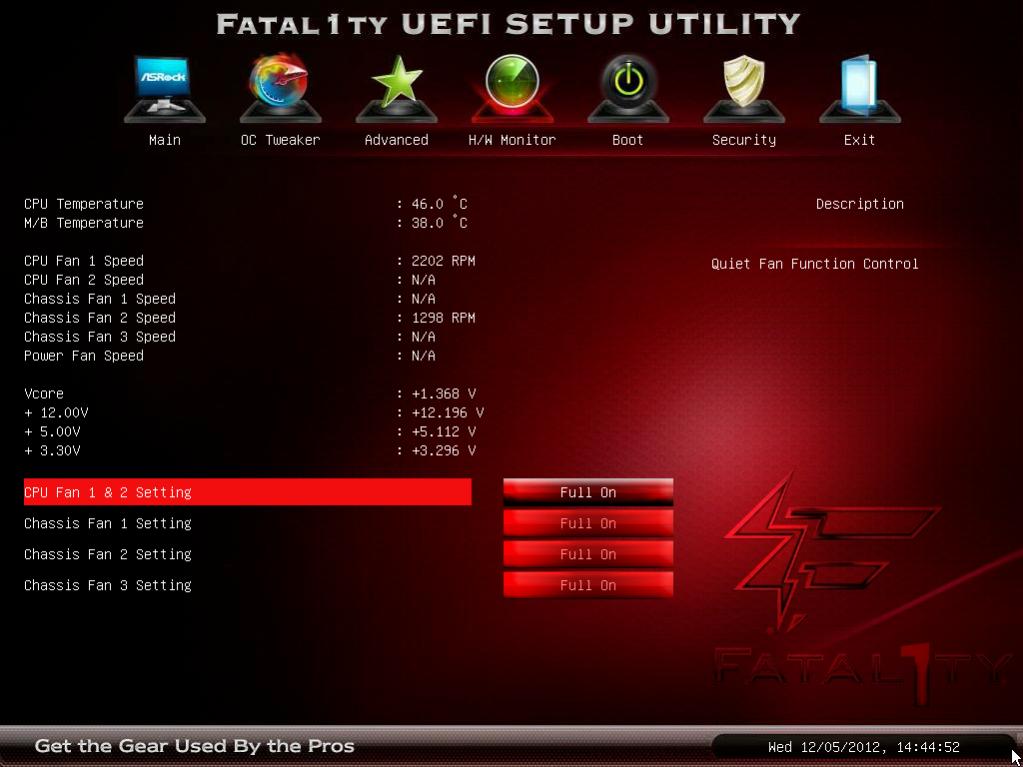1023x767 pixels.
Task: Select the Security shield icon
Action: [744, 88]
